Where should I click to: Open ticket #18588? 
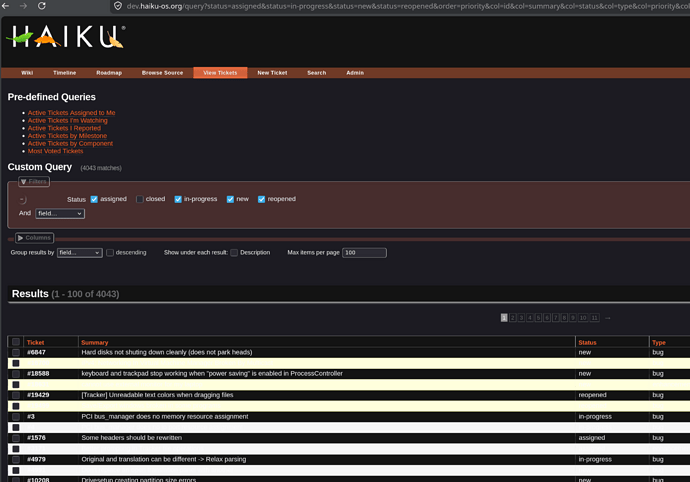point(38,374)
